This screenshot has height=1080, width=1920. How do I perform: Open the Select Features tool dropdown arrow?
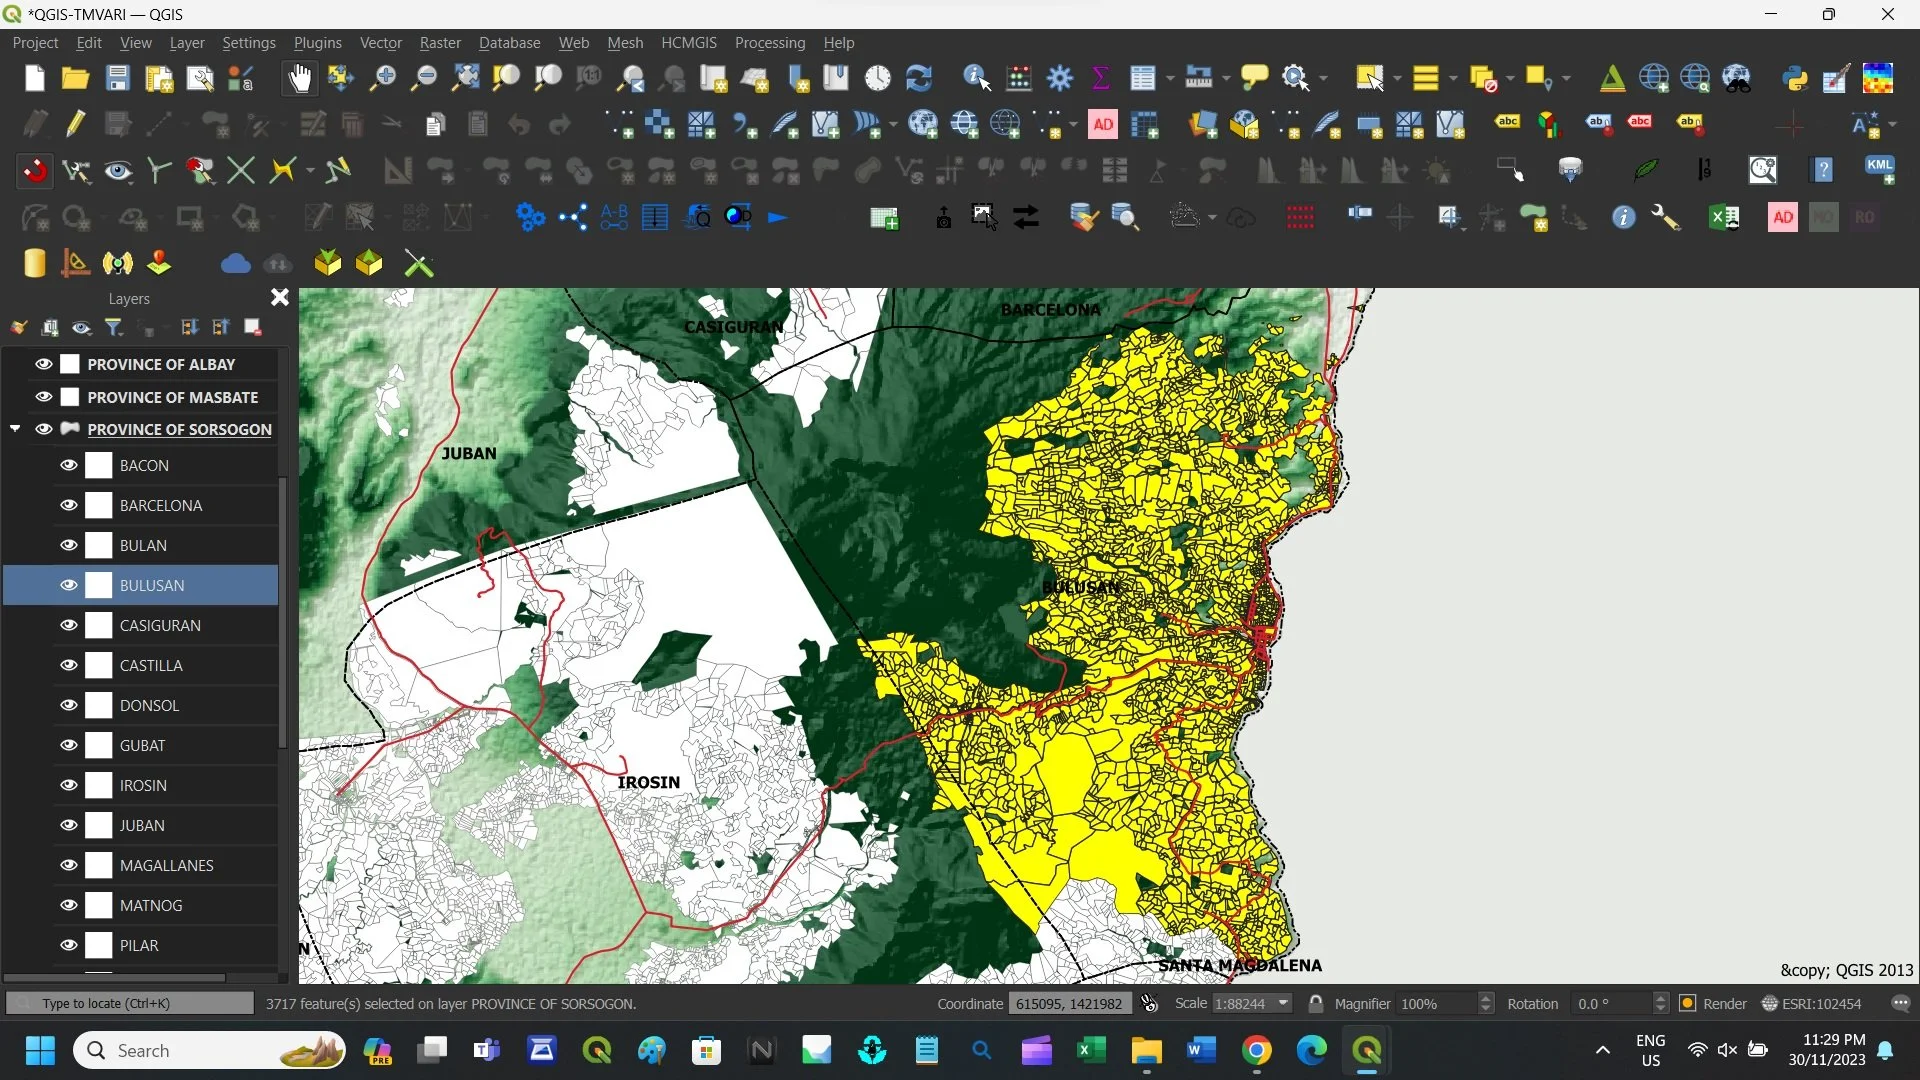[x=1397, y=78]
